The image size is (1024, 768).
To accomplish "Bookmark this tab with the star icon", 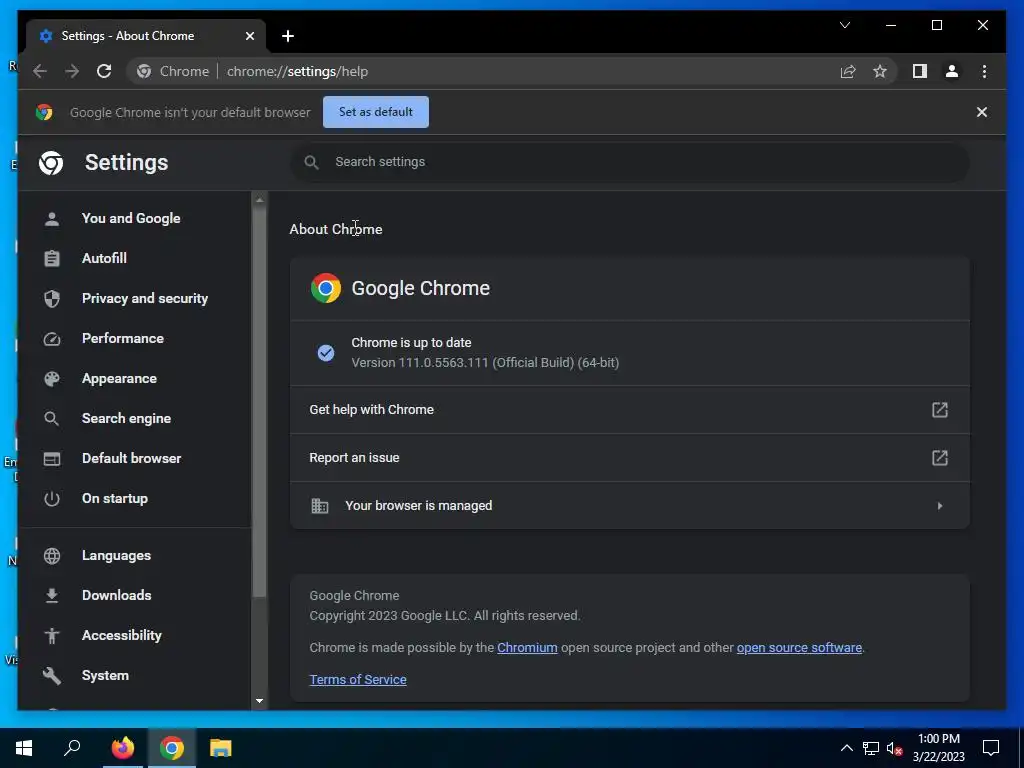I will tap(880, 71).
